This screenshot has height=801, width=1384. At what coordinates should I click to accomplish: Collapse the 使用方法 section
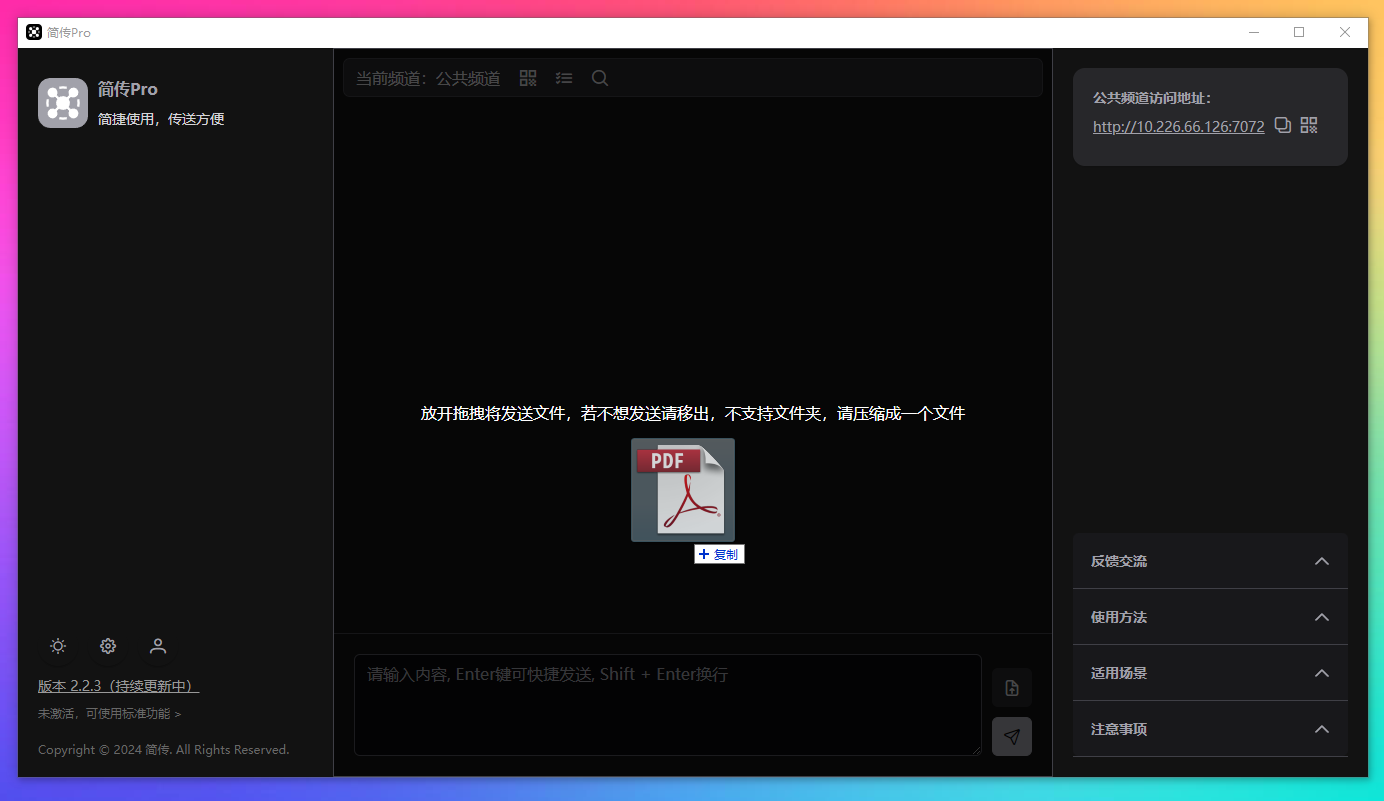pos(1322,617)
